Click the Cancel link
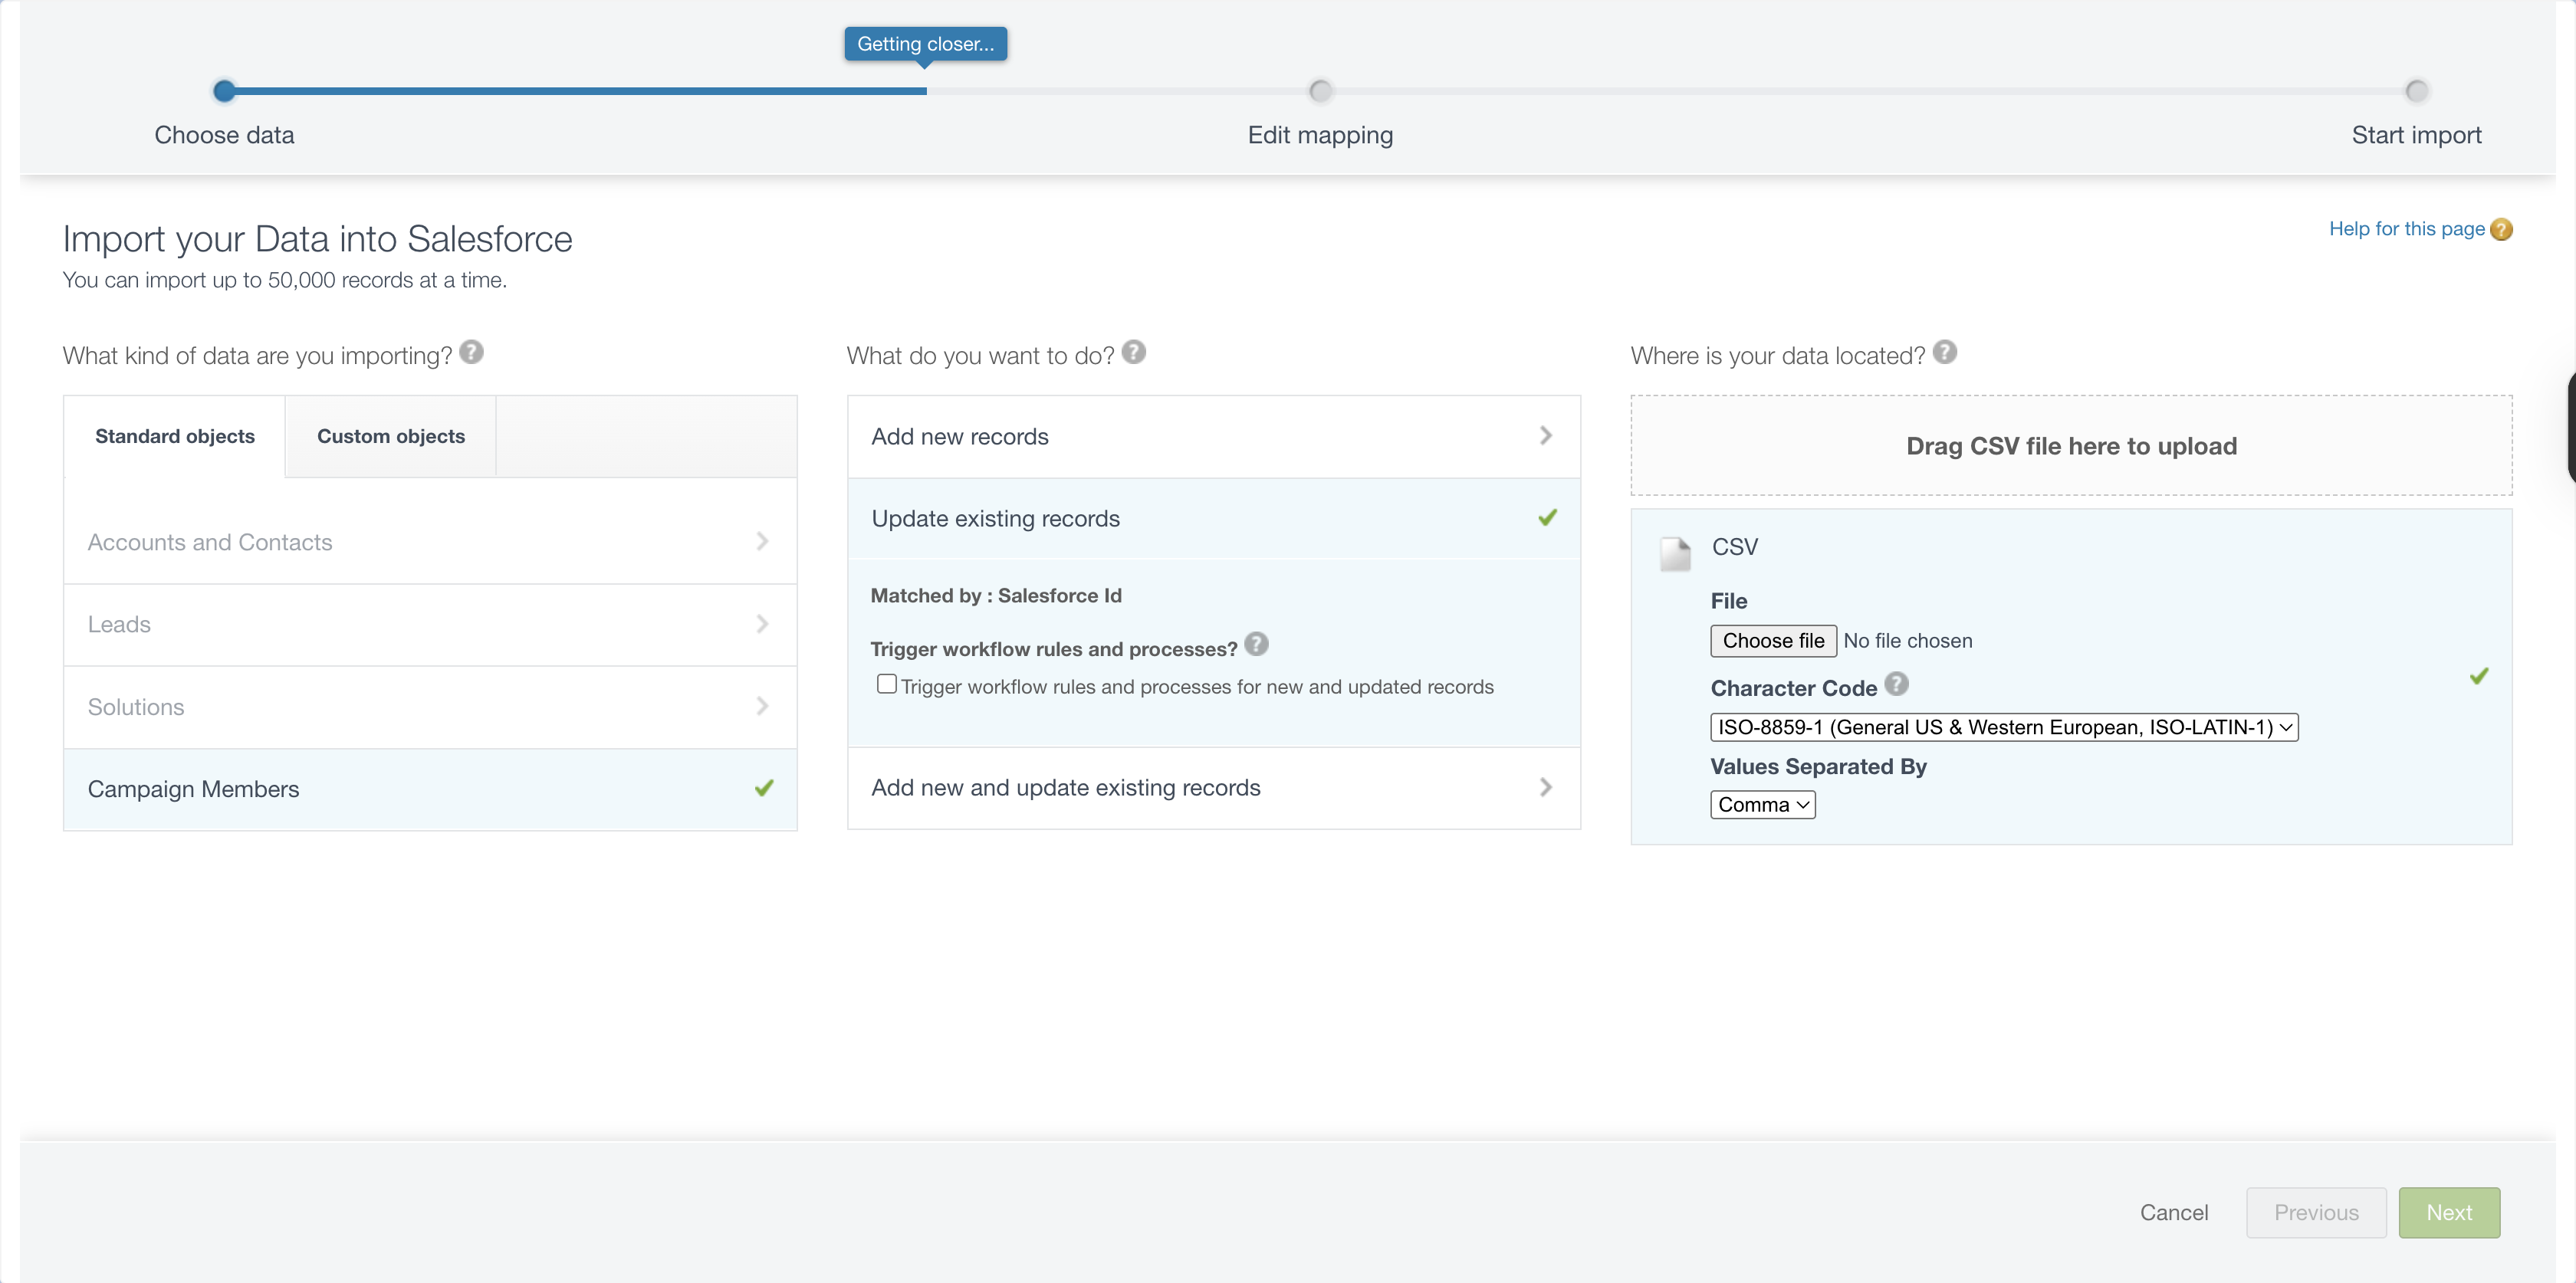 2173,1212
